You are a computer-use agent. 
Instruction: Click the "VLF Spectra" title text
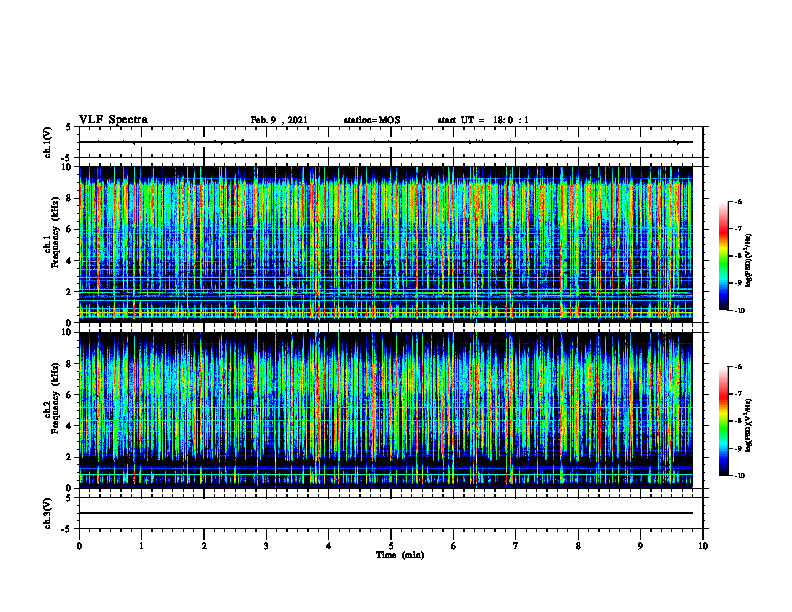coord(113,120)
